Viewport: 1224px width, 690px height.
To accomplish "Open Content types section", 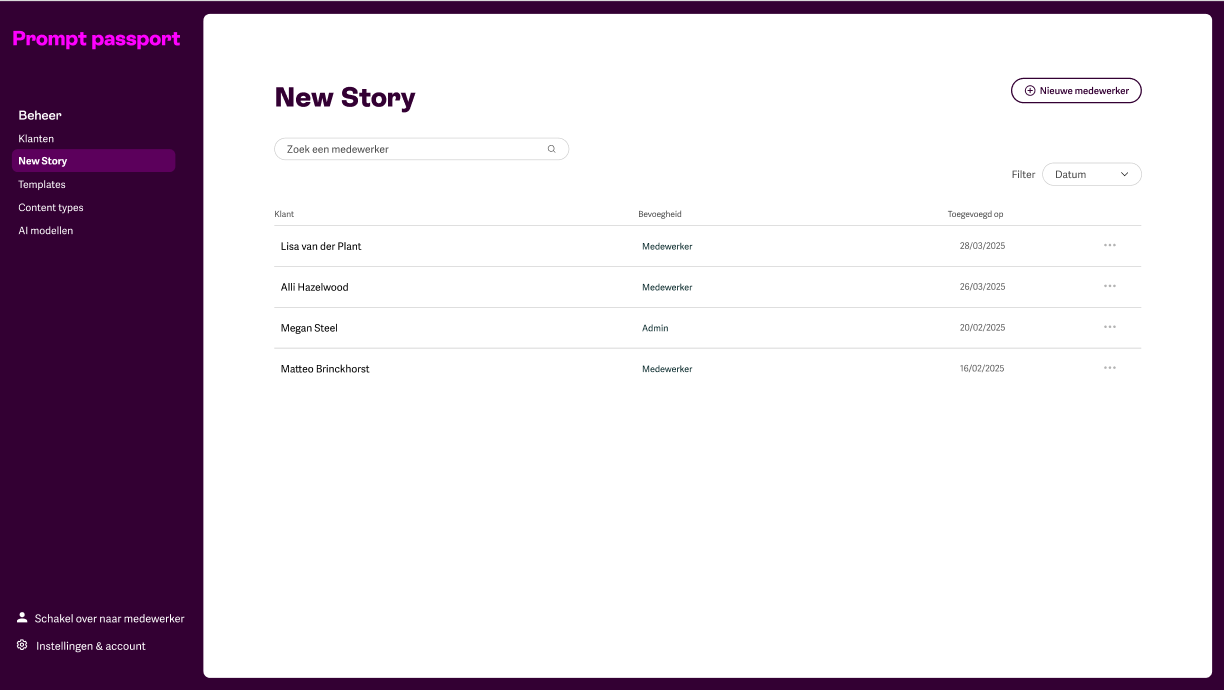I will 51,208.
